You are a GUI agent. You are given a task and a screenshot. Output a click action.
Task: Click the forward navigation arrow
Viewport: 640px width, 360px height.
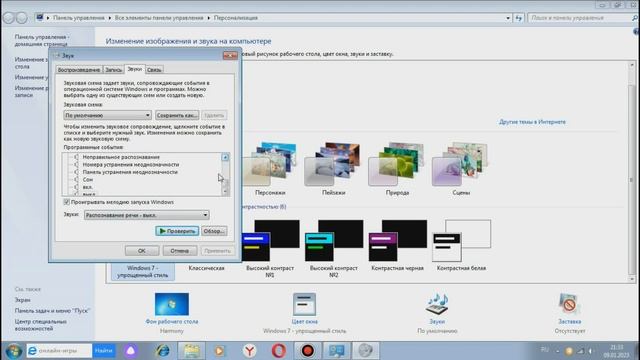[22, 18]
